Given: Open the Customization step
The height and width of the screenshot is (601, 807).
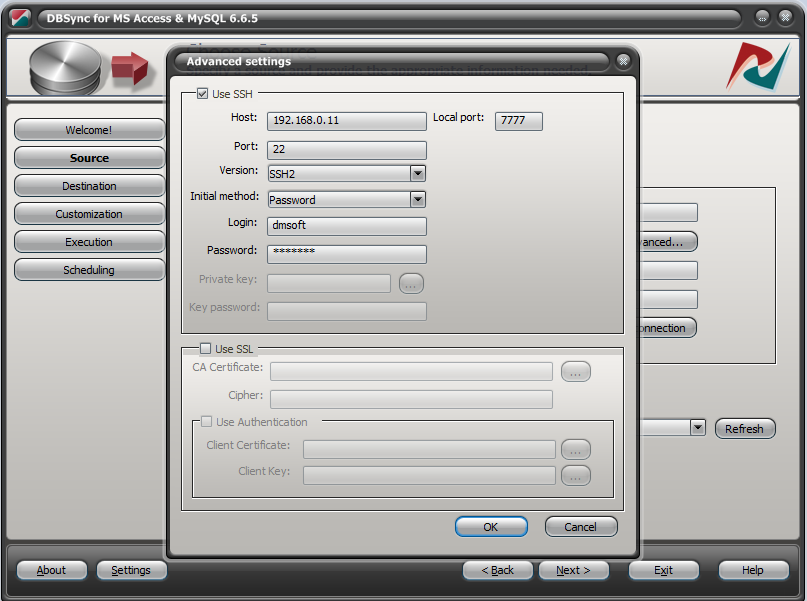Looking at the screenshot, I should coord(89,214).
